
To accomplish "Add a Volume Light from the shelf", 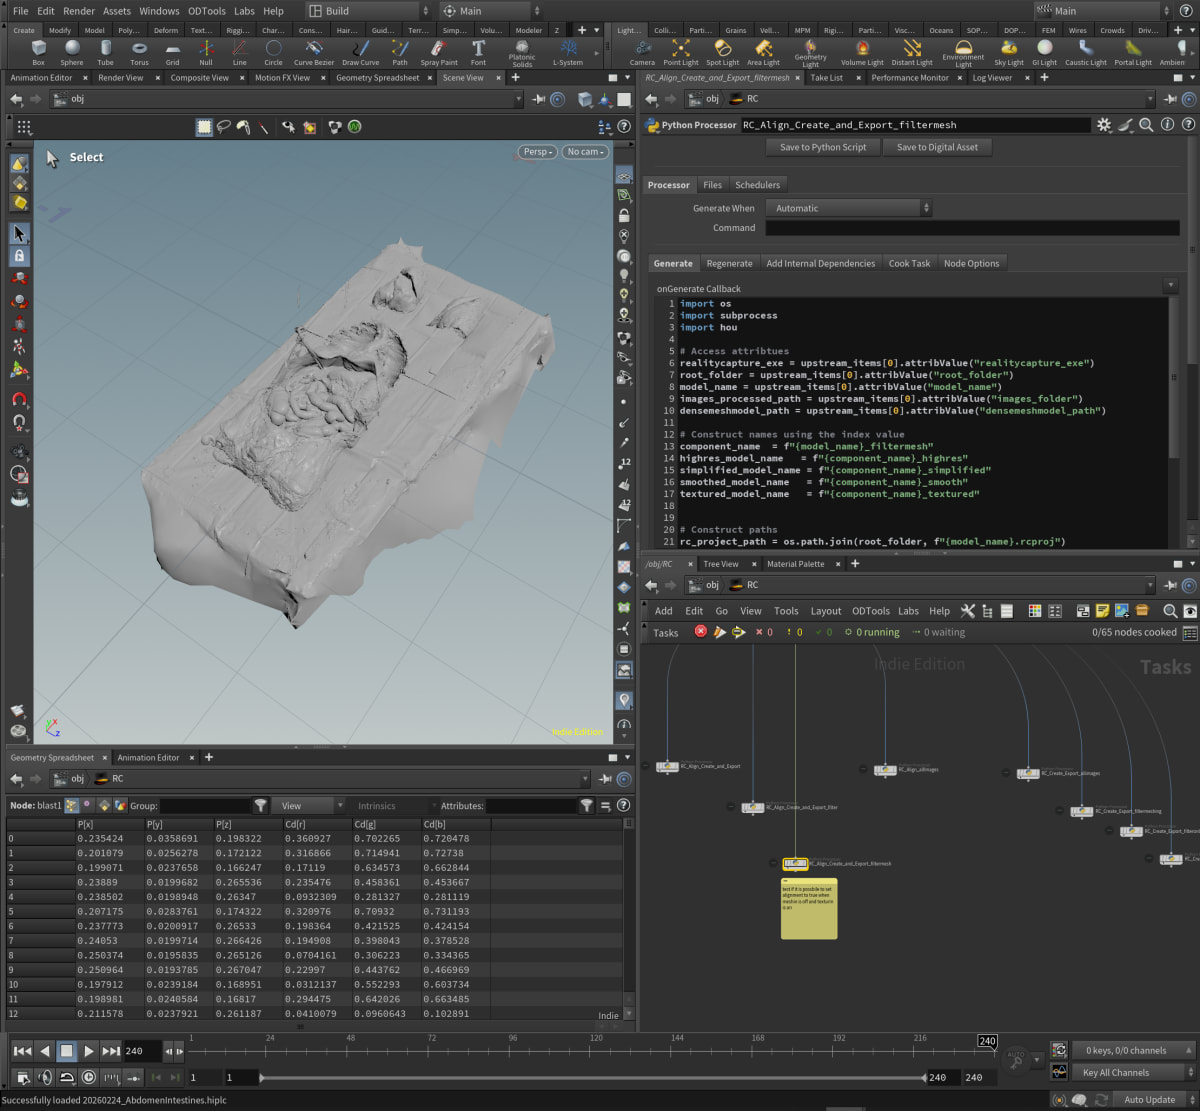I will 862,52.
